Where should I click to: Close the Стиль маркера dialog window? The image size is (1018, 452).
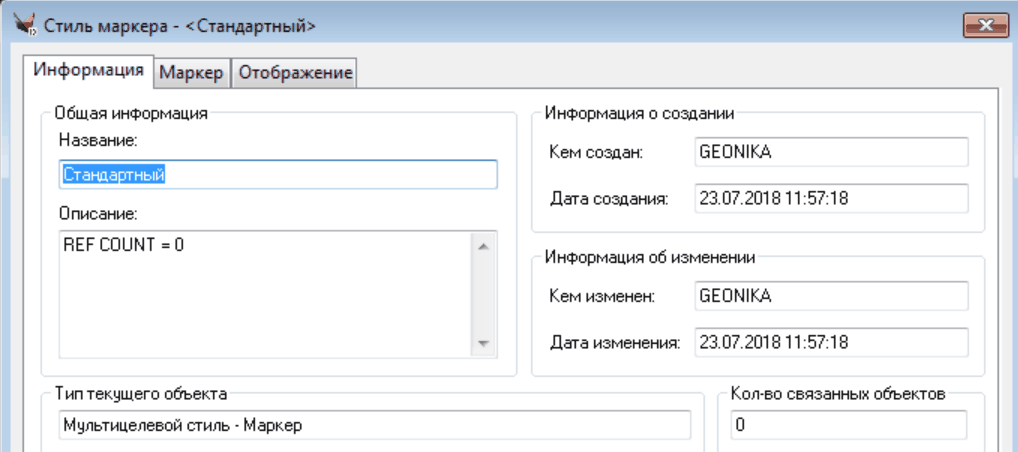[x=985, y=26]
